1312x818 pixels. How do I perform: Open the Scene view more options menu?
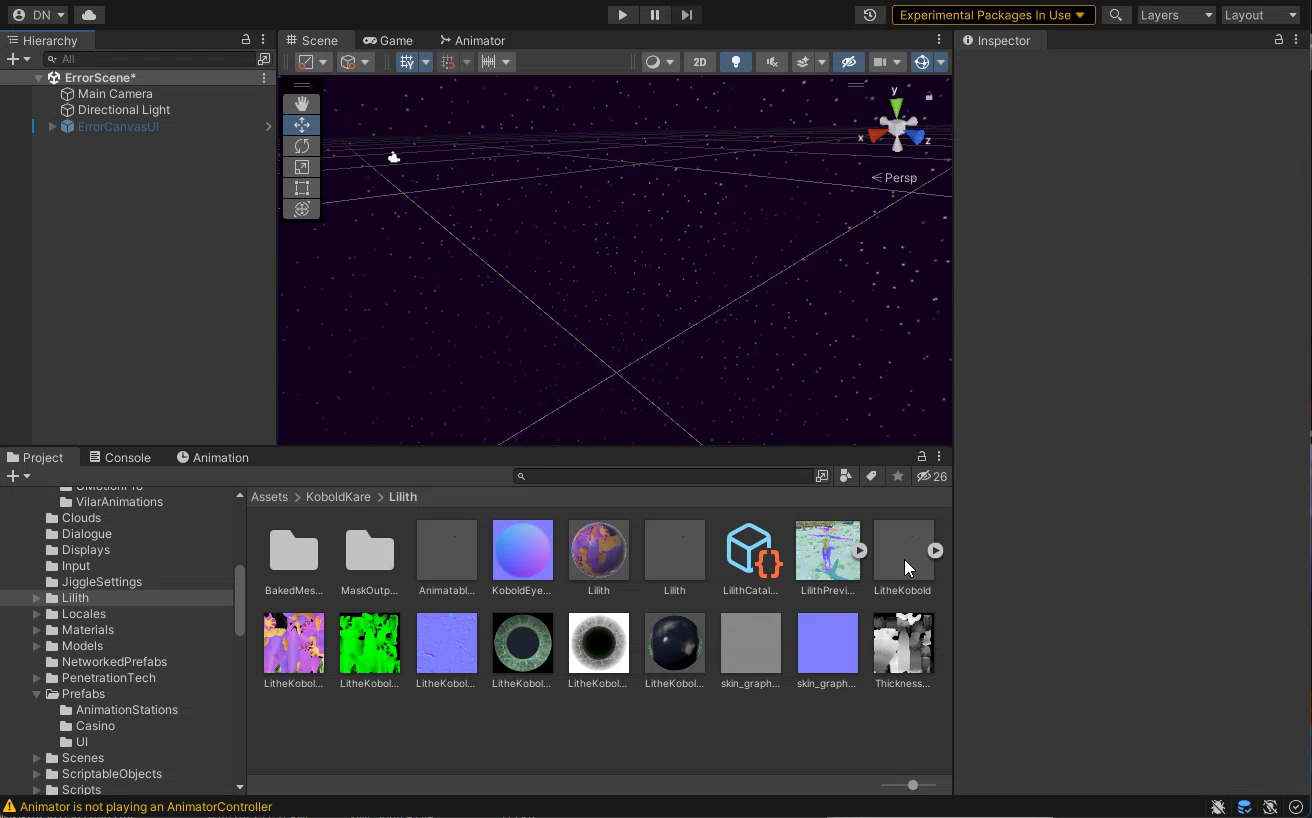tap(939, 40)
